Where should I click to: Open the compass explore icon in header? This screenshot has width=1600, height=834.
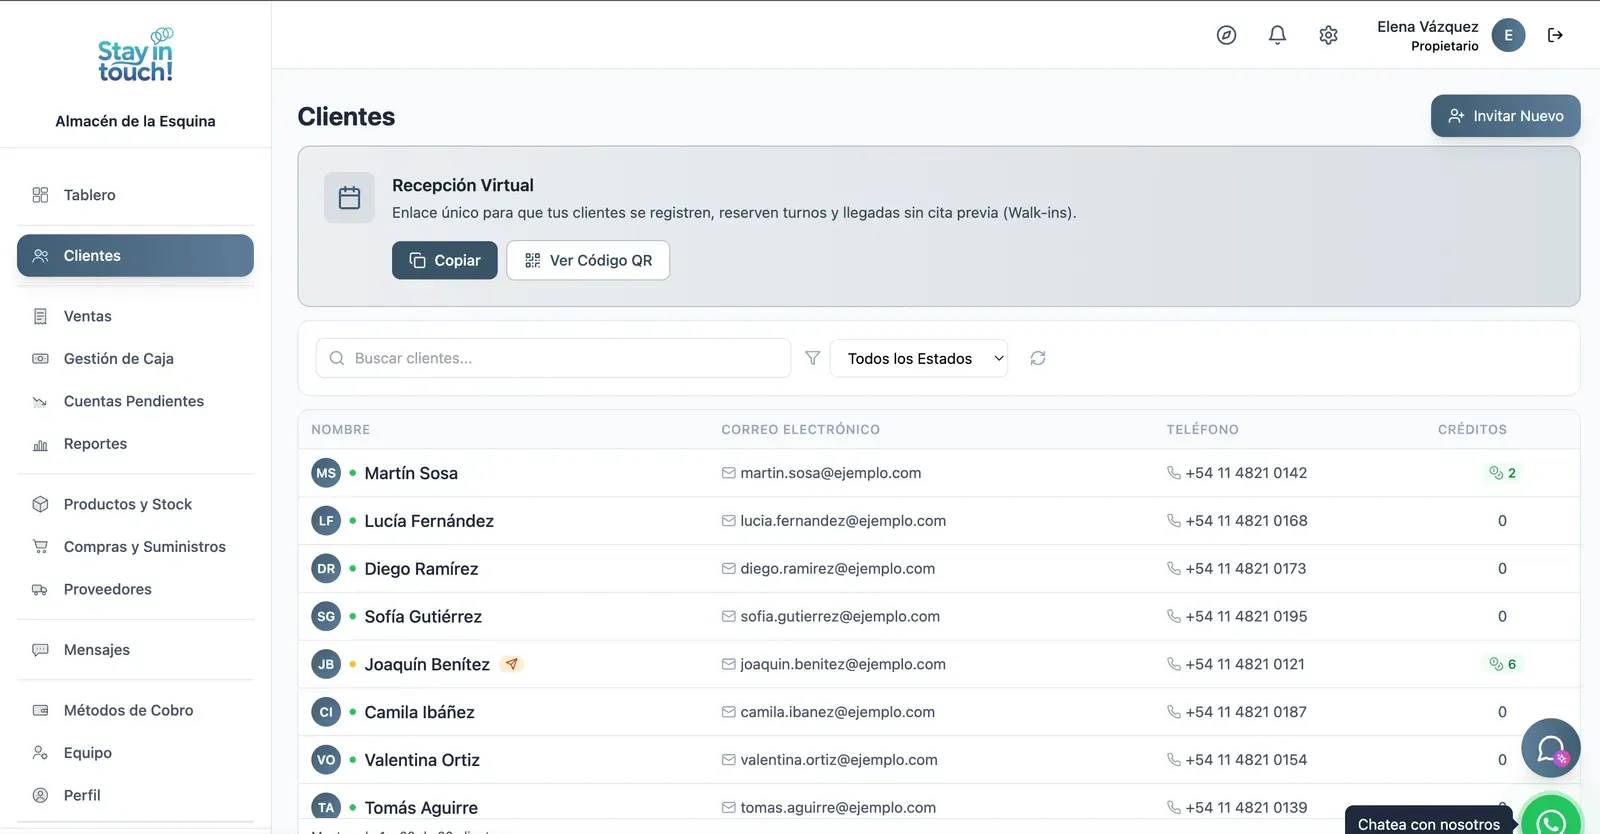click(1226, 35)
